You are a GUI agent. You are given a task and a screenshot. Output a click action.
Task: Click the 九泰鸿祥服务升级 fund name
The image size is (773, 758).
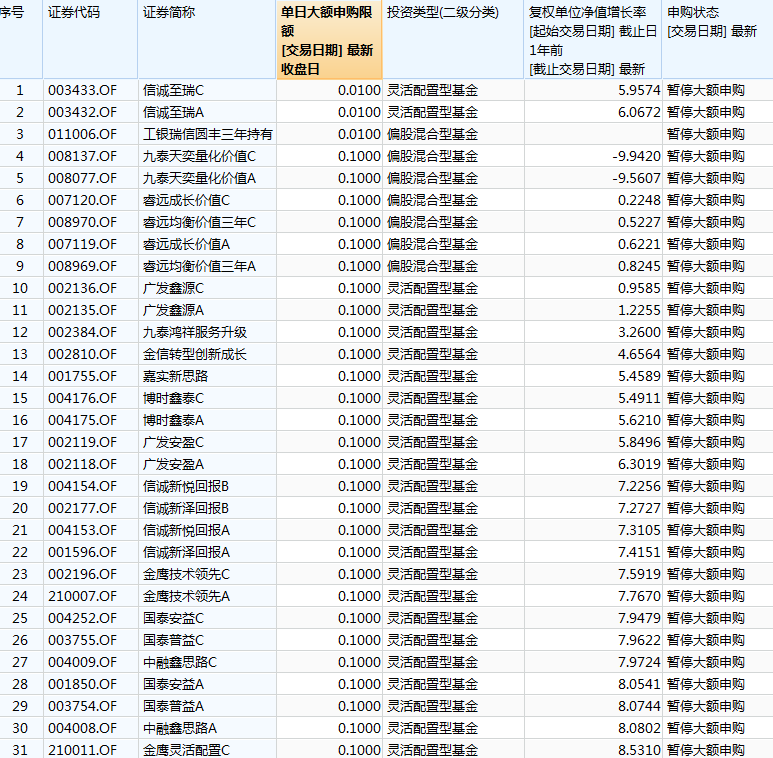click(195, 332)
